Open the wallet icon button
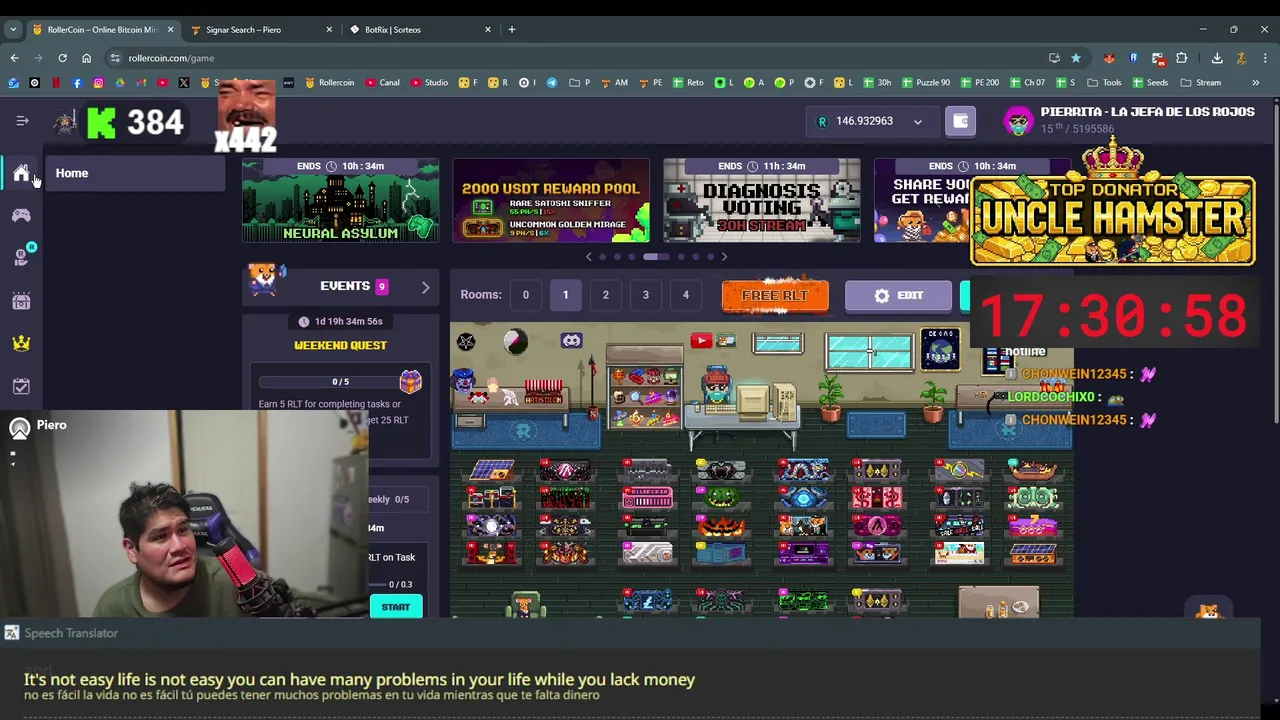The height and width of the screenshot is (720, 1280). click(961, 121)
